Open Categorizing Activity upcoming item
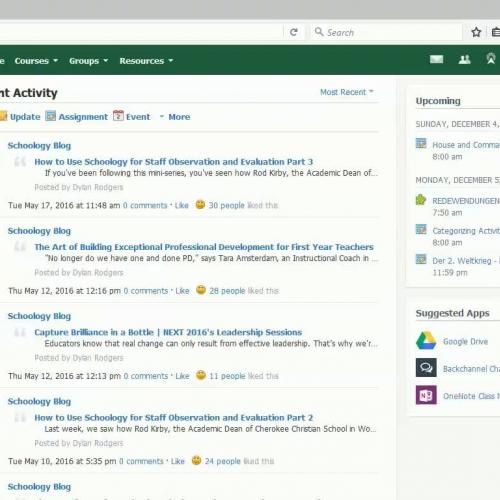This screenshot has height=500, width=500. 466,231
